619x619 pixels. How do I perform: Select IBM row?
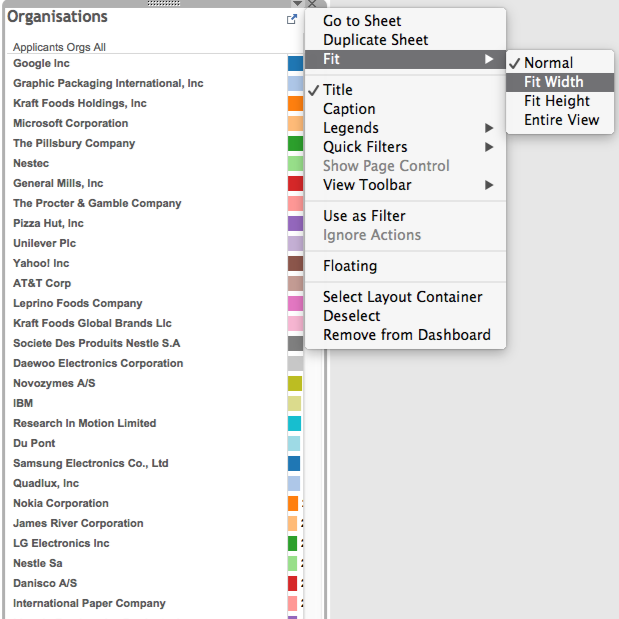[x=23, y=403]
